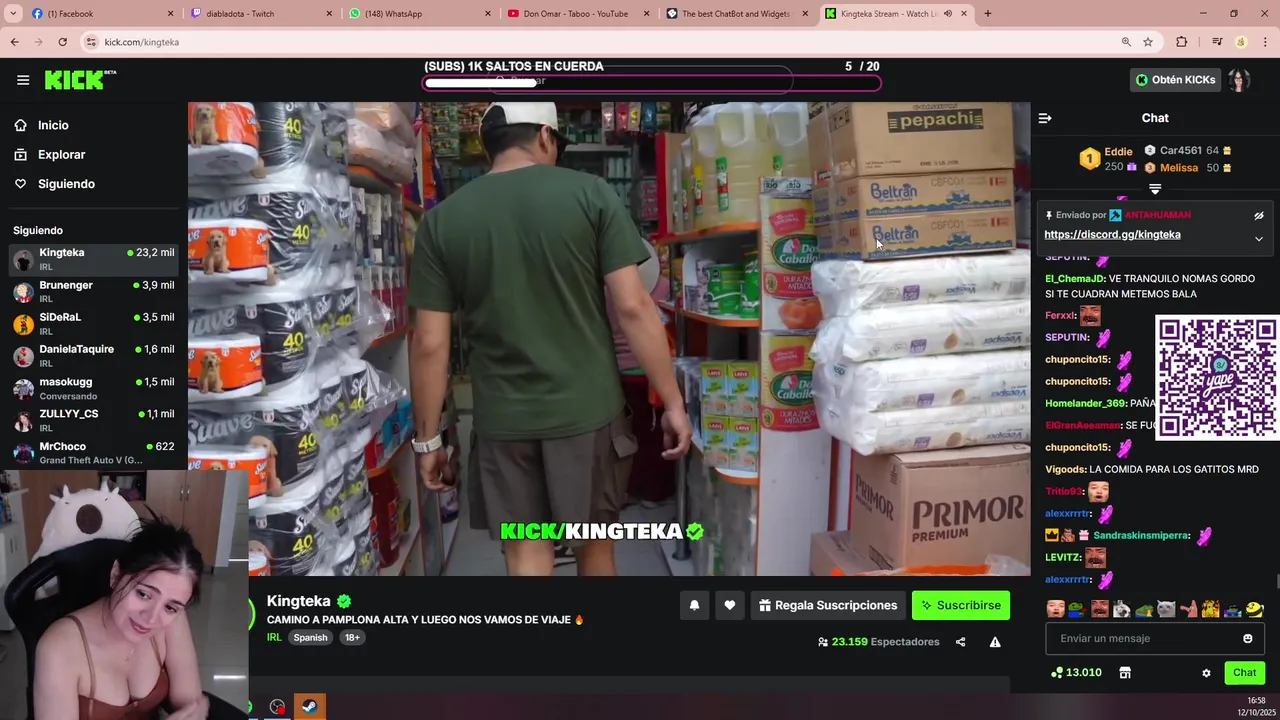Open the discord.gg/kingteka link

(x=1112, y=235)
